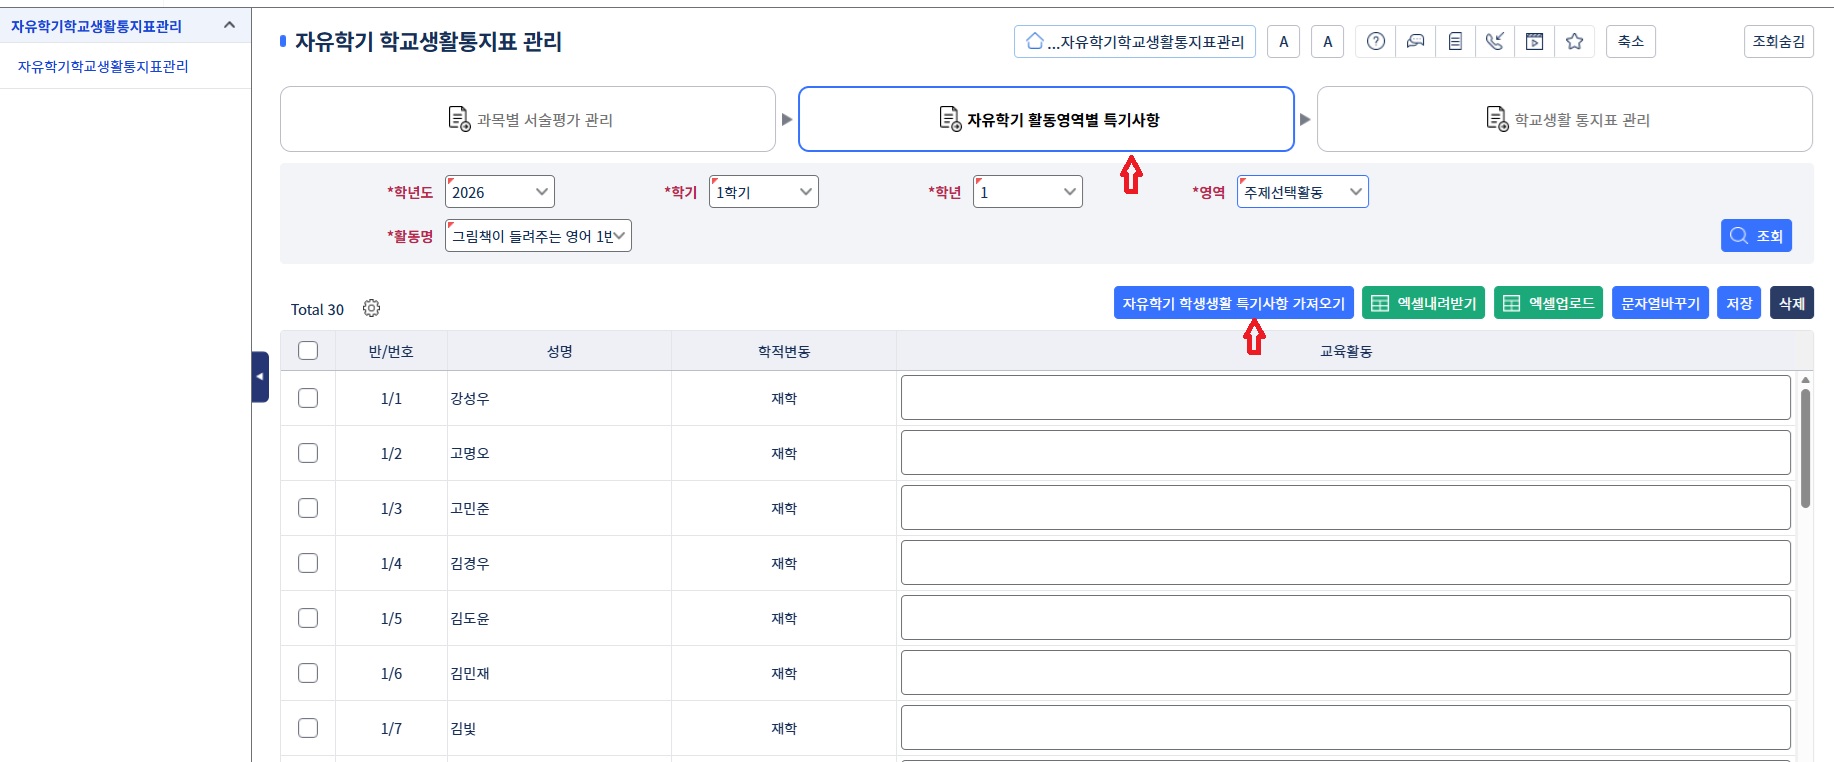Click the smaller font A button
The width and height of the screenshot is (1834, 762).
click(1284, 41)
